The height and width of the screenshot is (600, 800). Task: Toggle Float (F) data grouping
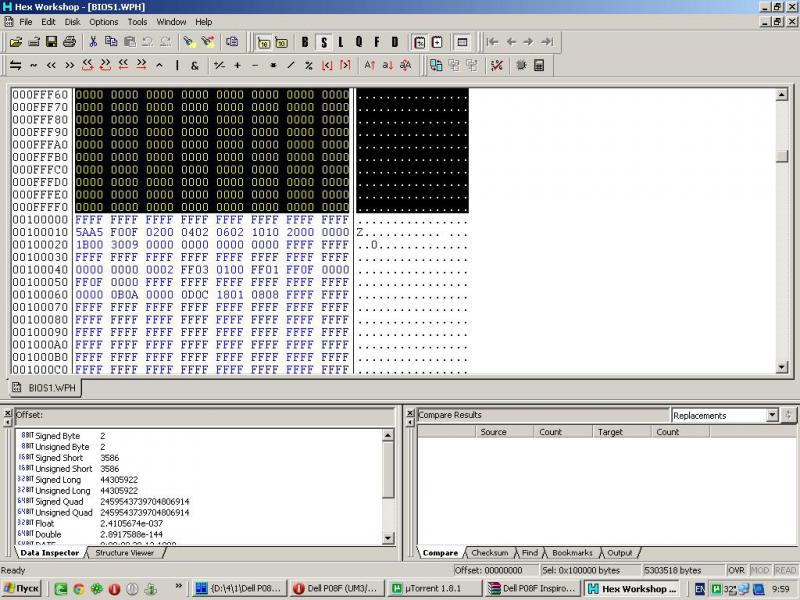pyautogui.click(x=377, y=42)
